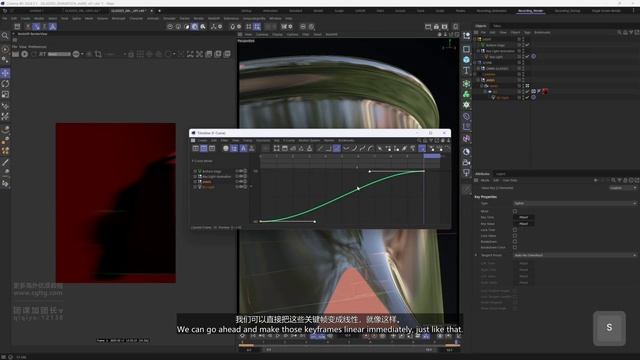Viewport: 640px width, 360px height.
Task: Expand the Key Light Animation track
Action: (x=195, y=176)
